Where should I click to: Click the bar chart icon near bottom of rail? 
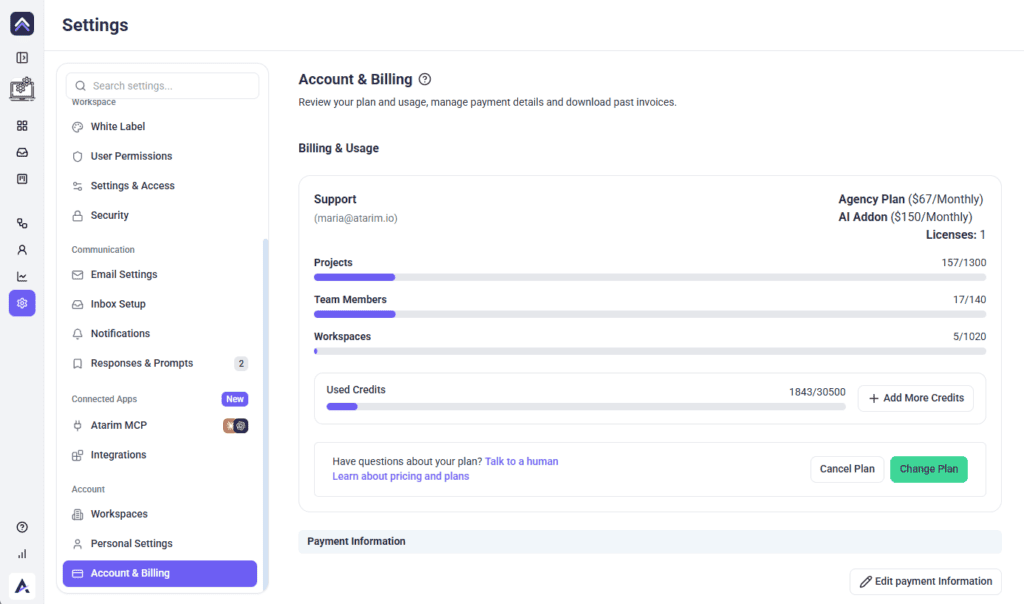coord(22,554)
